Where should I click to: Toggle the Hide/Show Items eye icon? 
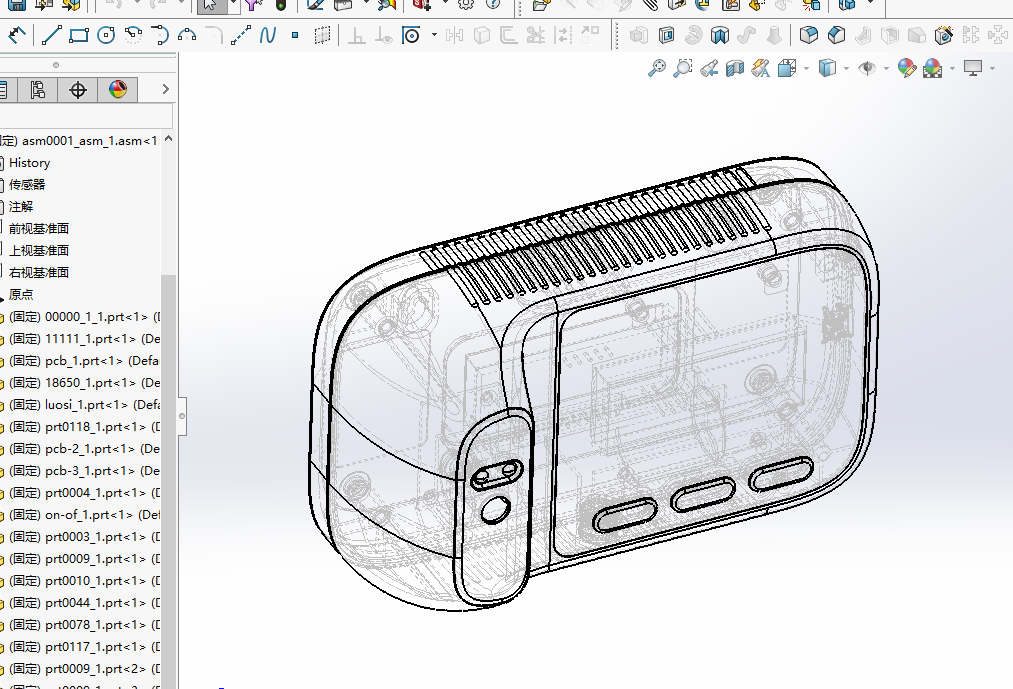(x=867, y=68)
